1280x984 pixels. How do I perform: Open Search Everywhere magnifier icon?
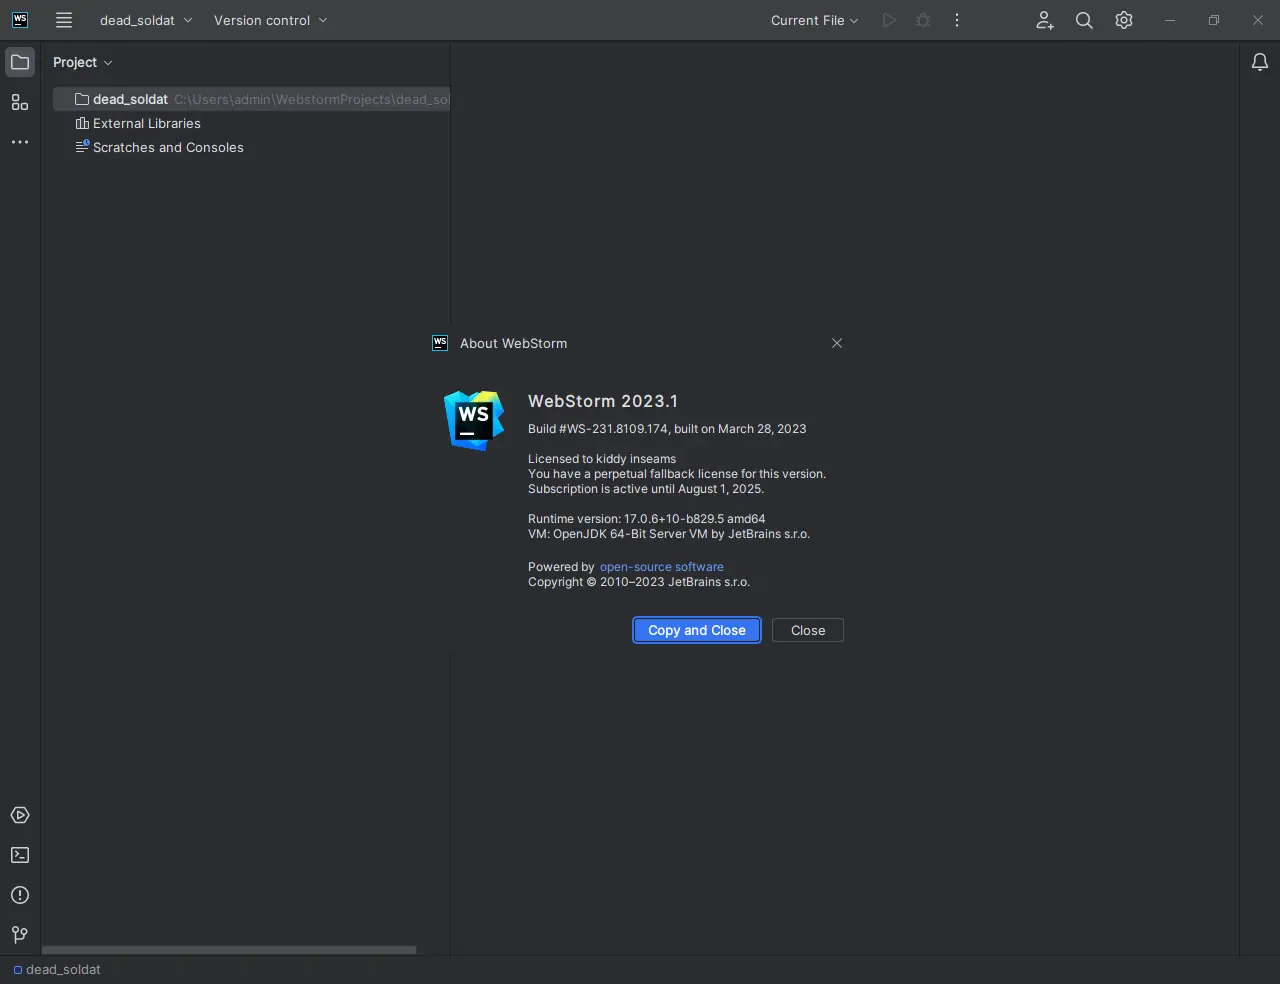1084,20
